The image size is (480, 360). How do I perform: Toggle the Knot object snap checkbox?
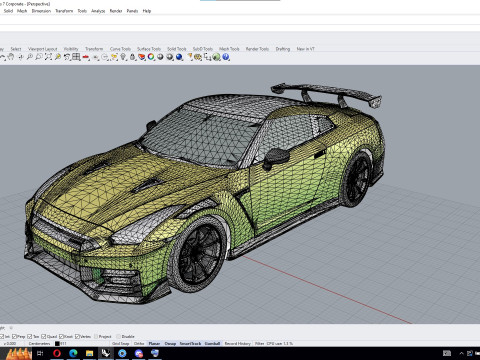pyautogui.click(x=61, y=337)
